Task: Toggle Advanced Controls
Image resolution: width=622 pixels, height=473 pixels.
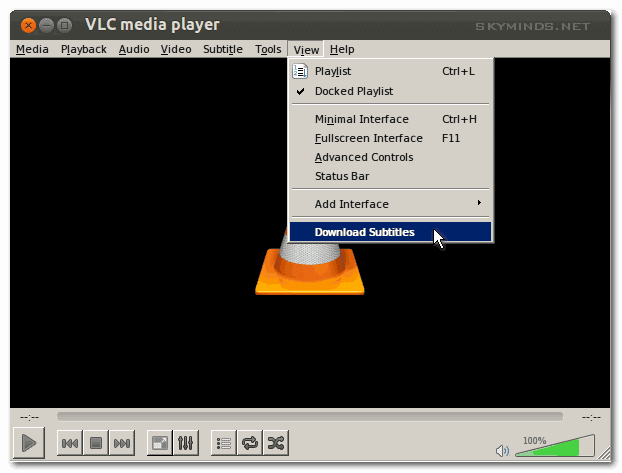Action: (390, 157)
